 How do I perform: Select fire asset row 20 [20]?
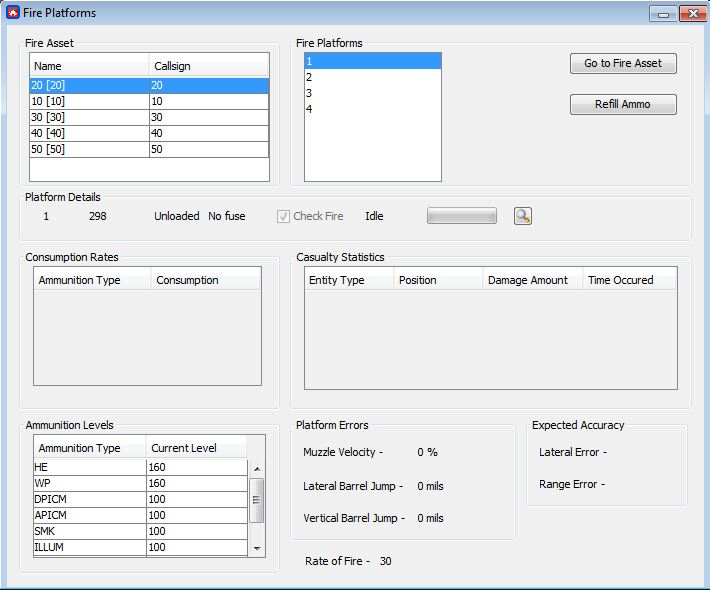coord(149,86)
